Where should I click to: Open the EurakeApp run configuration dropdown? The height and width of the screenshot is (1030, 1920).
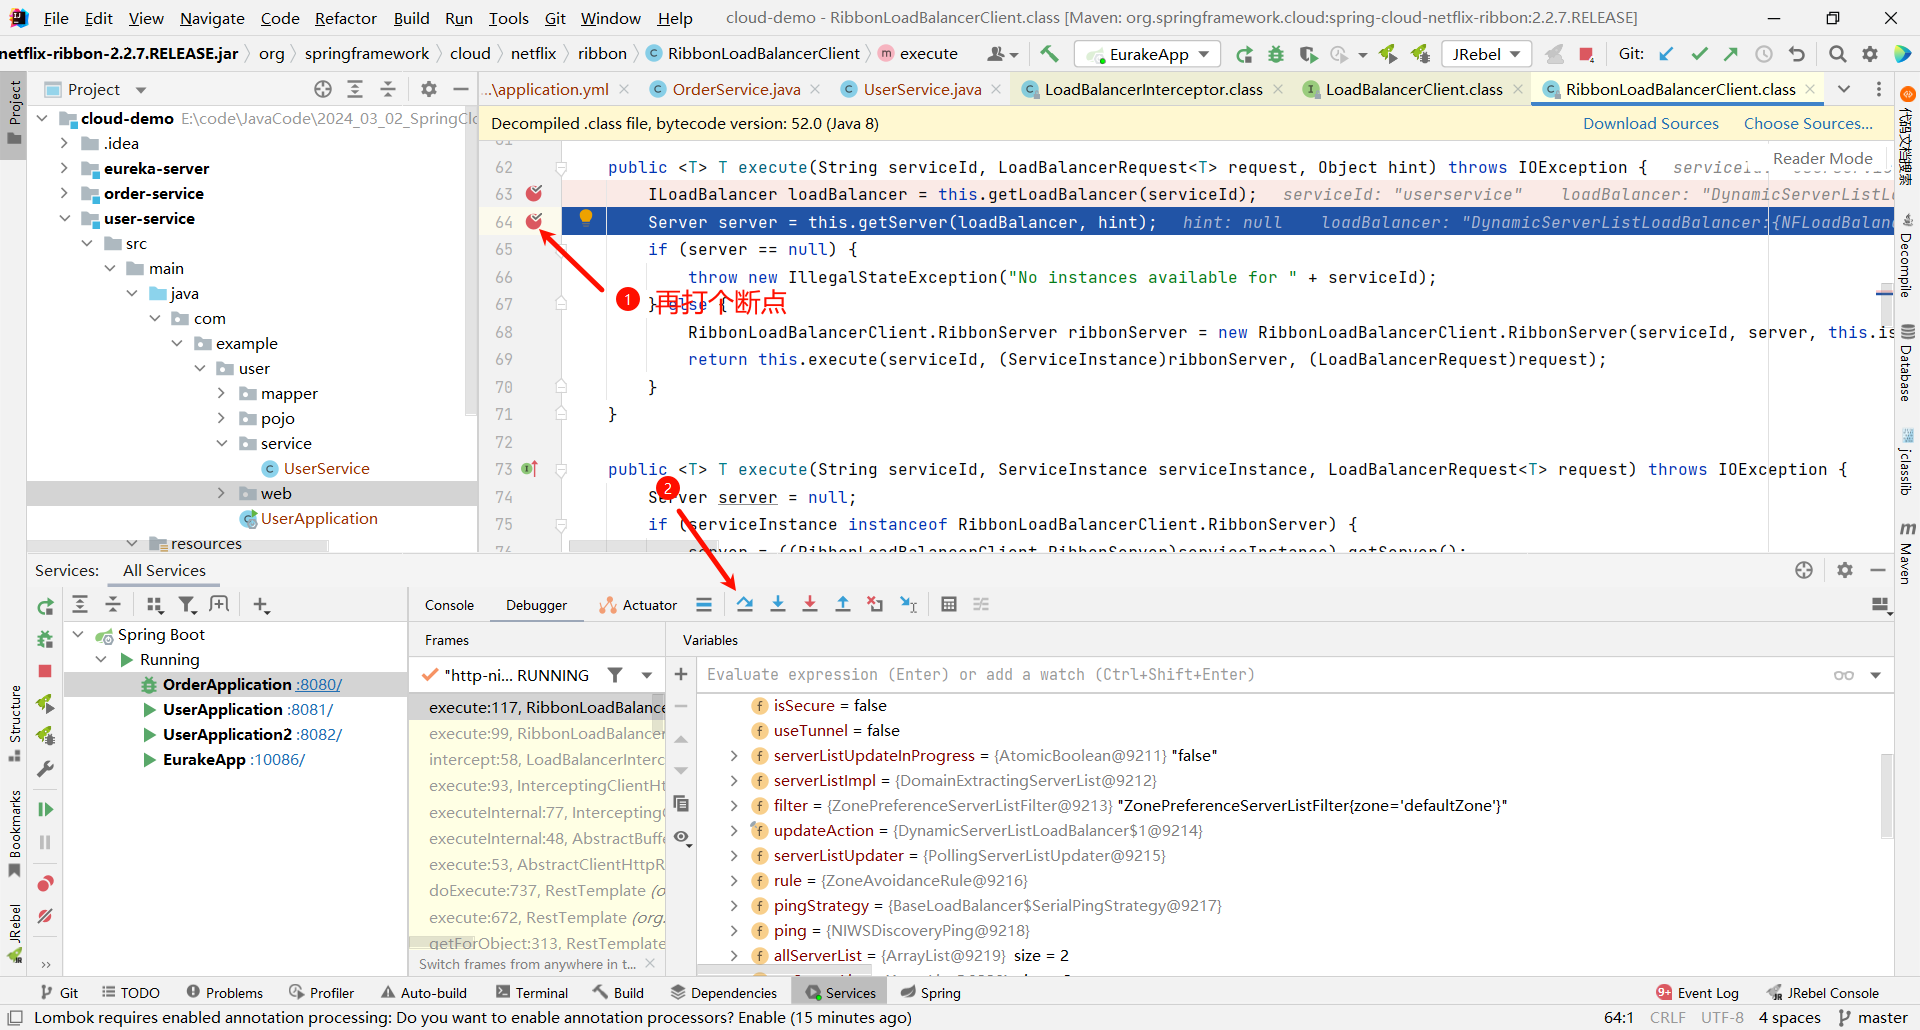1148,54
